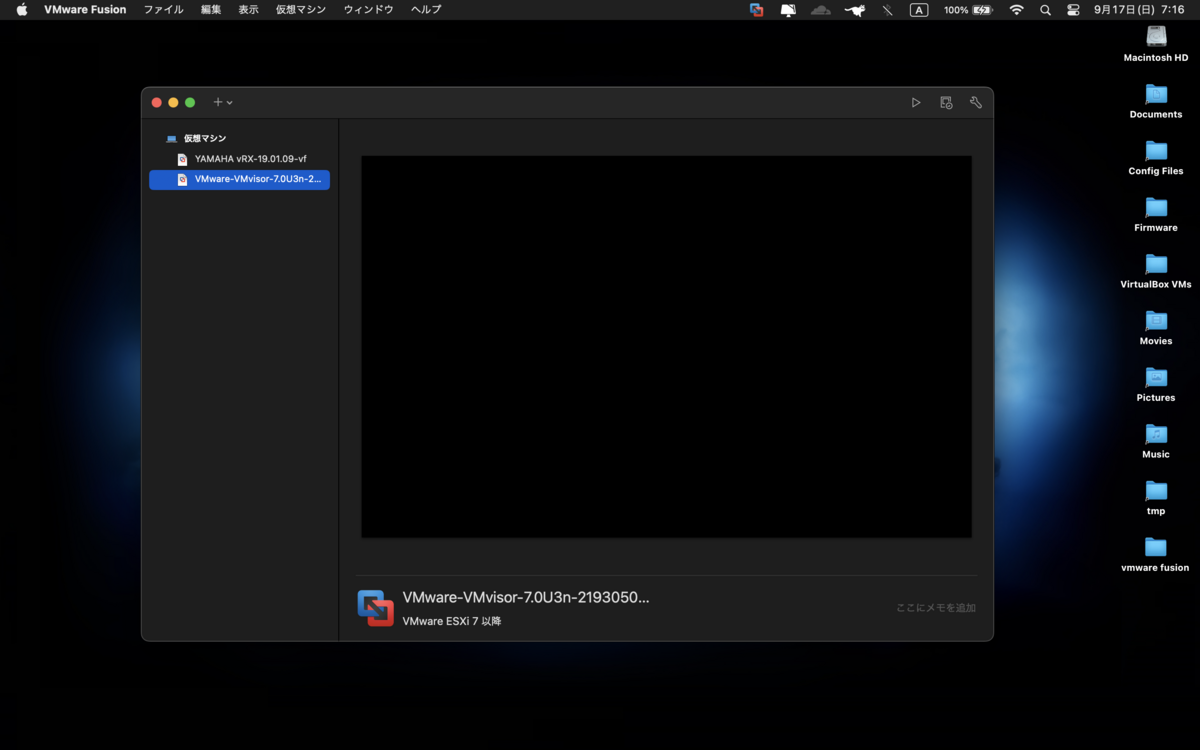
Task: Select YAMAHA vRX-19.01.09-vf in the sidebar
Action: [x=239, y=159]
